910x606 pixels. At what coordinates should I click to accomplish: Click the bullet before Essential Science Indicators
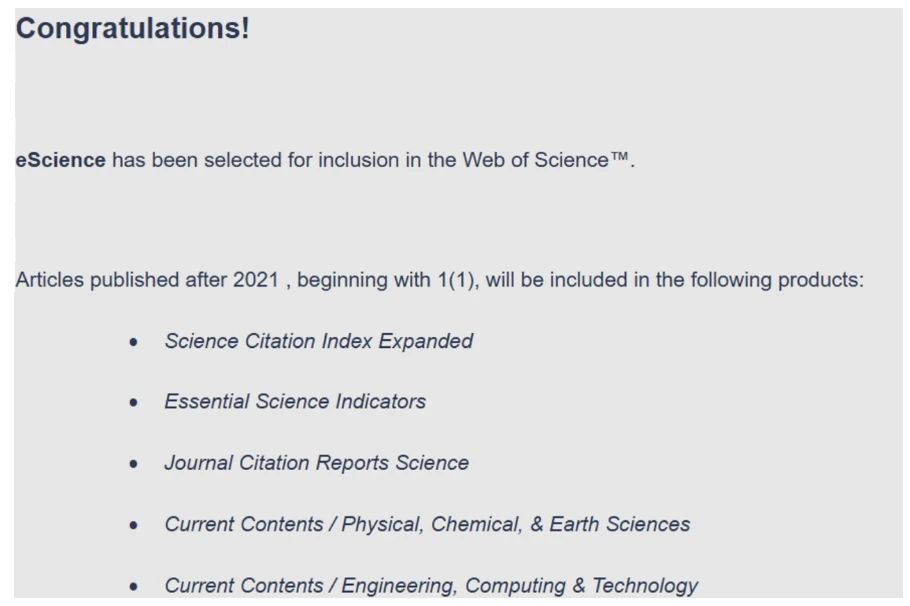click(134, 403)
